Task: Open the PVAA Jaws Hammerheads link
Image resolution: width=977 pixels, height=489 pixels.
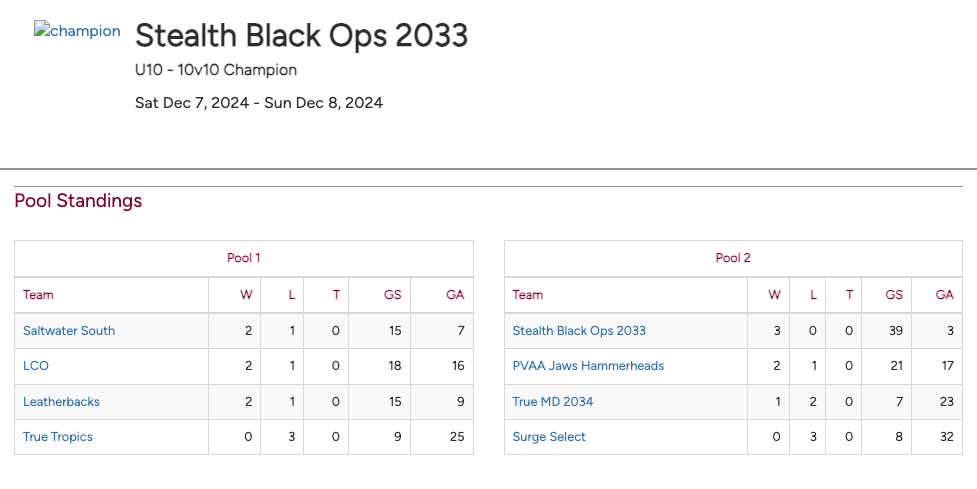Action: (588, 366)
